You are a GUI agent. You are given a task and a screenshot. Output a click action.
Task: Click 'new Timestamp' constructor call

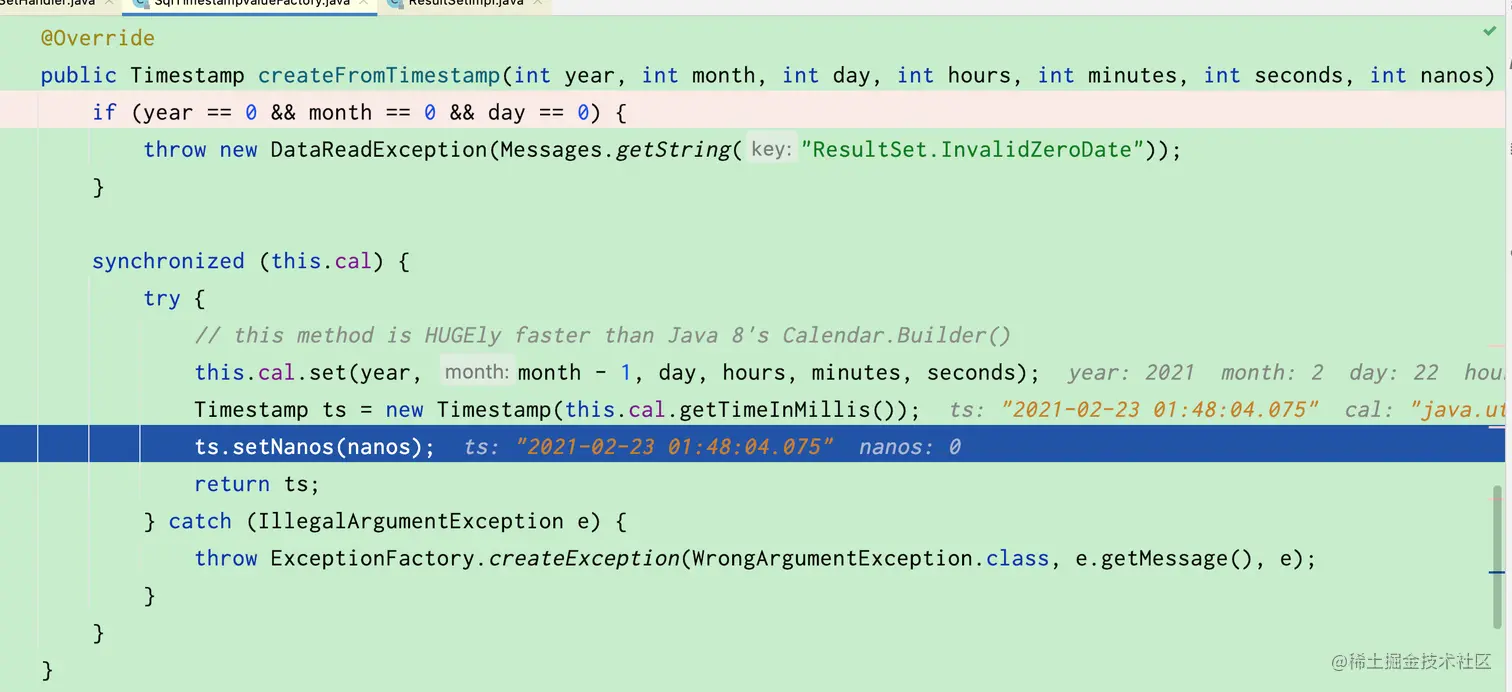click(470, 410)
